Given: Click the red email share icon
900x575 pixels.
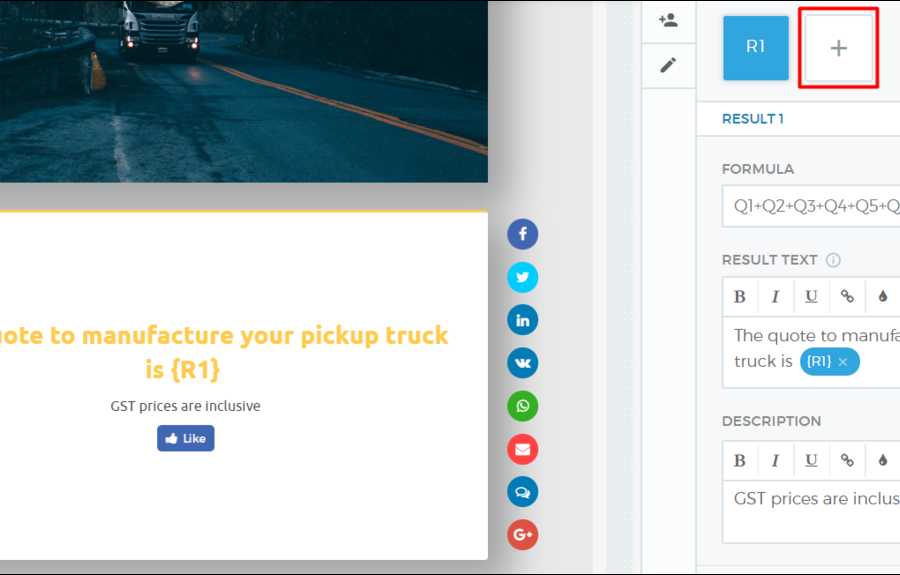Looking at the screenshot, I should [x=522, y=449].
